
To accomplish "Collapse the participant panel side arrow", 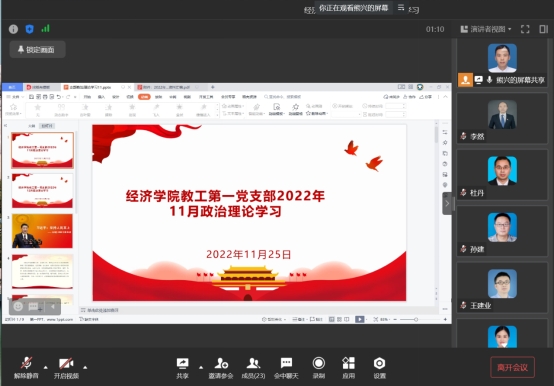I will (447, 203).
